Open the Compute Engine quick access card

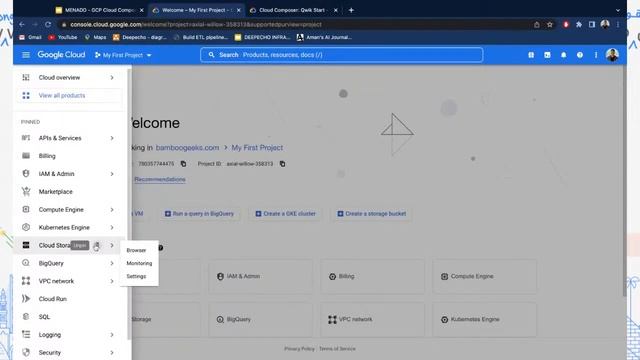(x=484, y=276)
